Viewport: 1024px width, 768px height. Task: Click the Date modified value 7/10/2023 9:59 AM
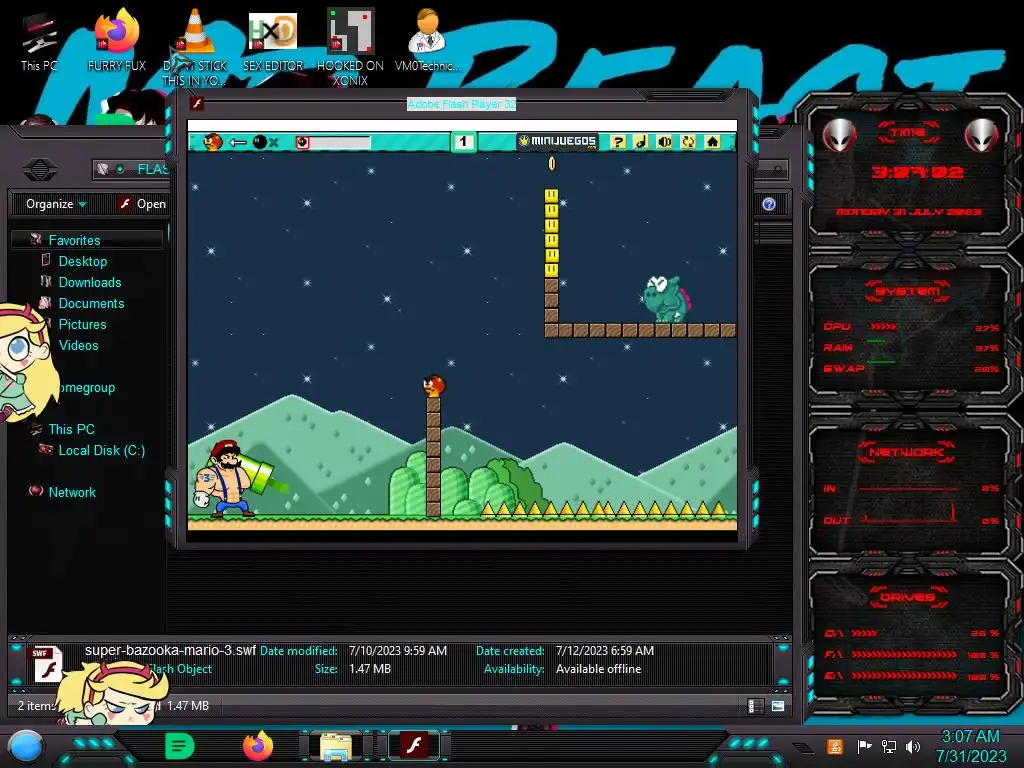click(398, 651)
